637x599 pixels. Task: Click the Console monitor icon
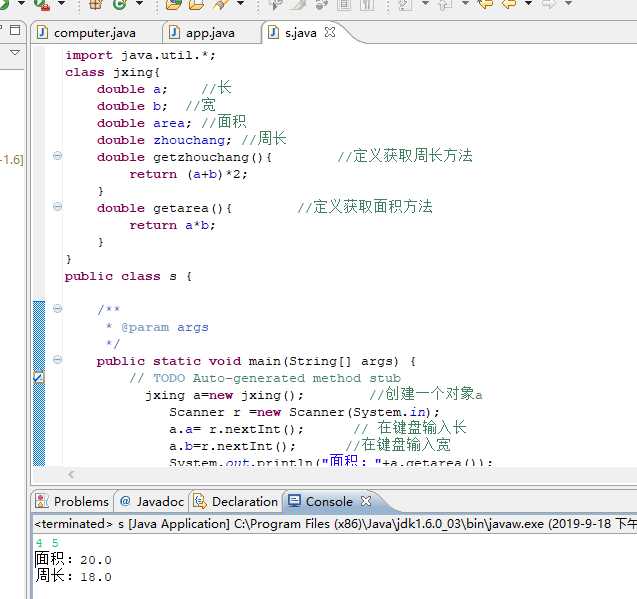pos(294,501)
